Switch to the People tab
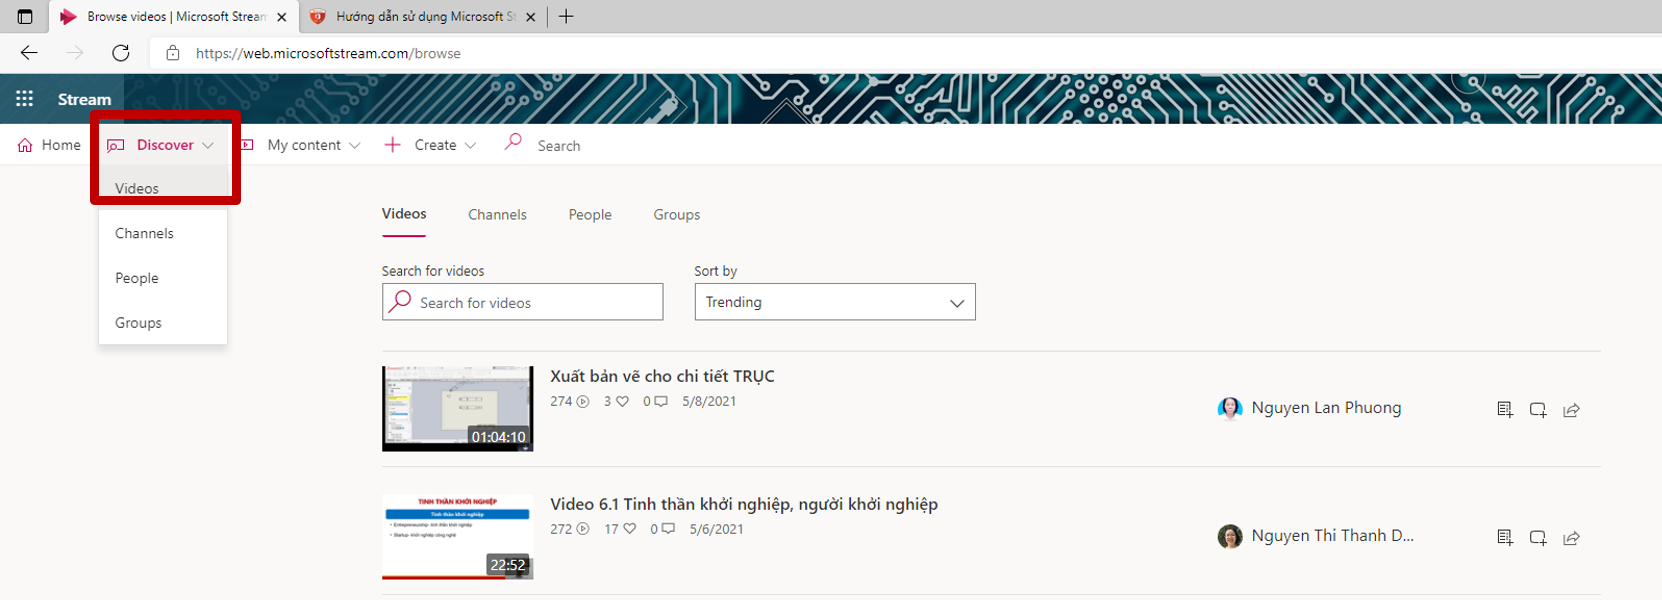Image resolution: width=1662 pixels, height=600 pixels. click(x=589, y=215)
